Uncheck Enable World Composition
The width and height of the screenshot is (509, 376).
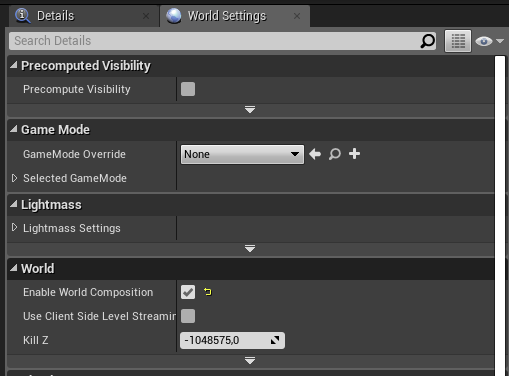(x=188, y=292)
